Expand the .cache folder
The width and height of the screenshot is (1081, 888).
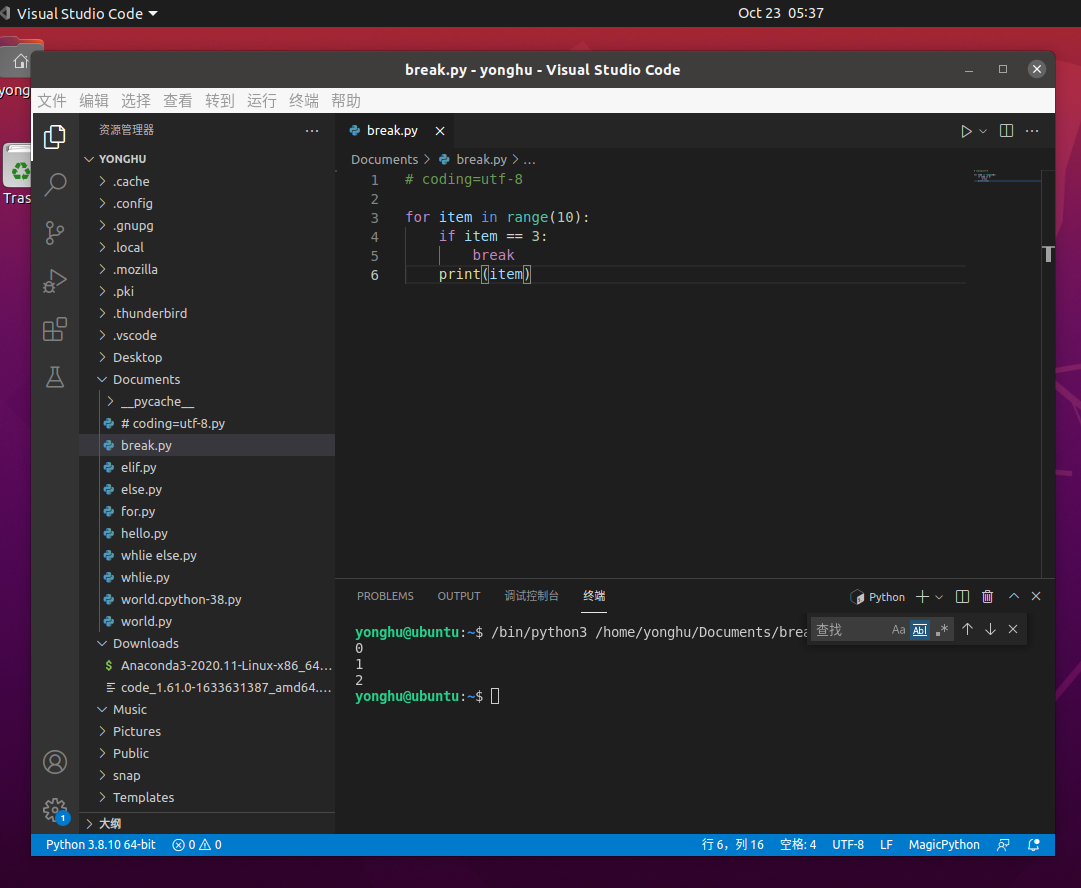coord(207,181)
